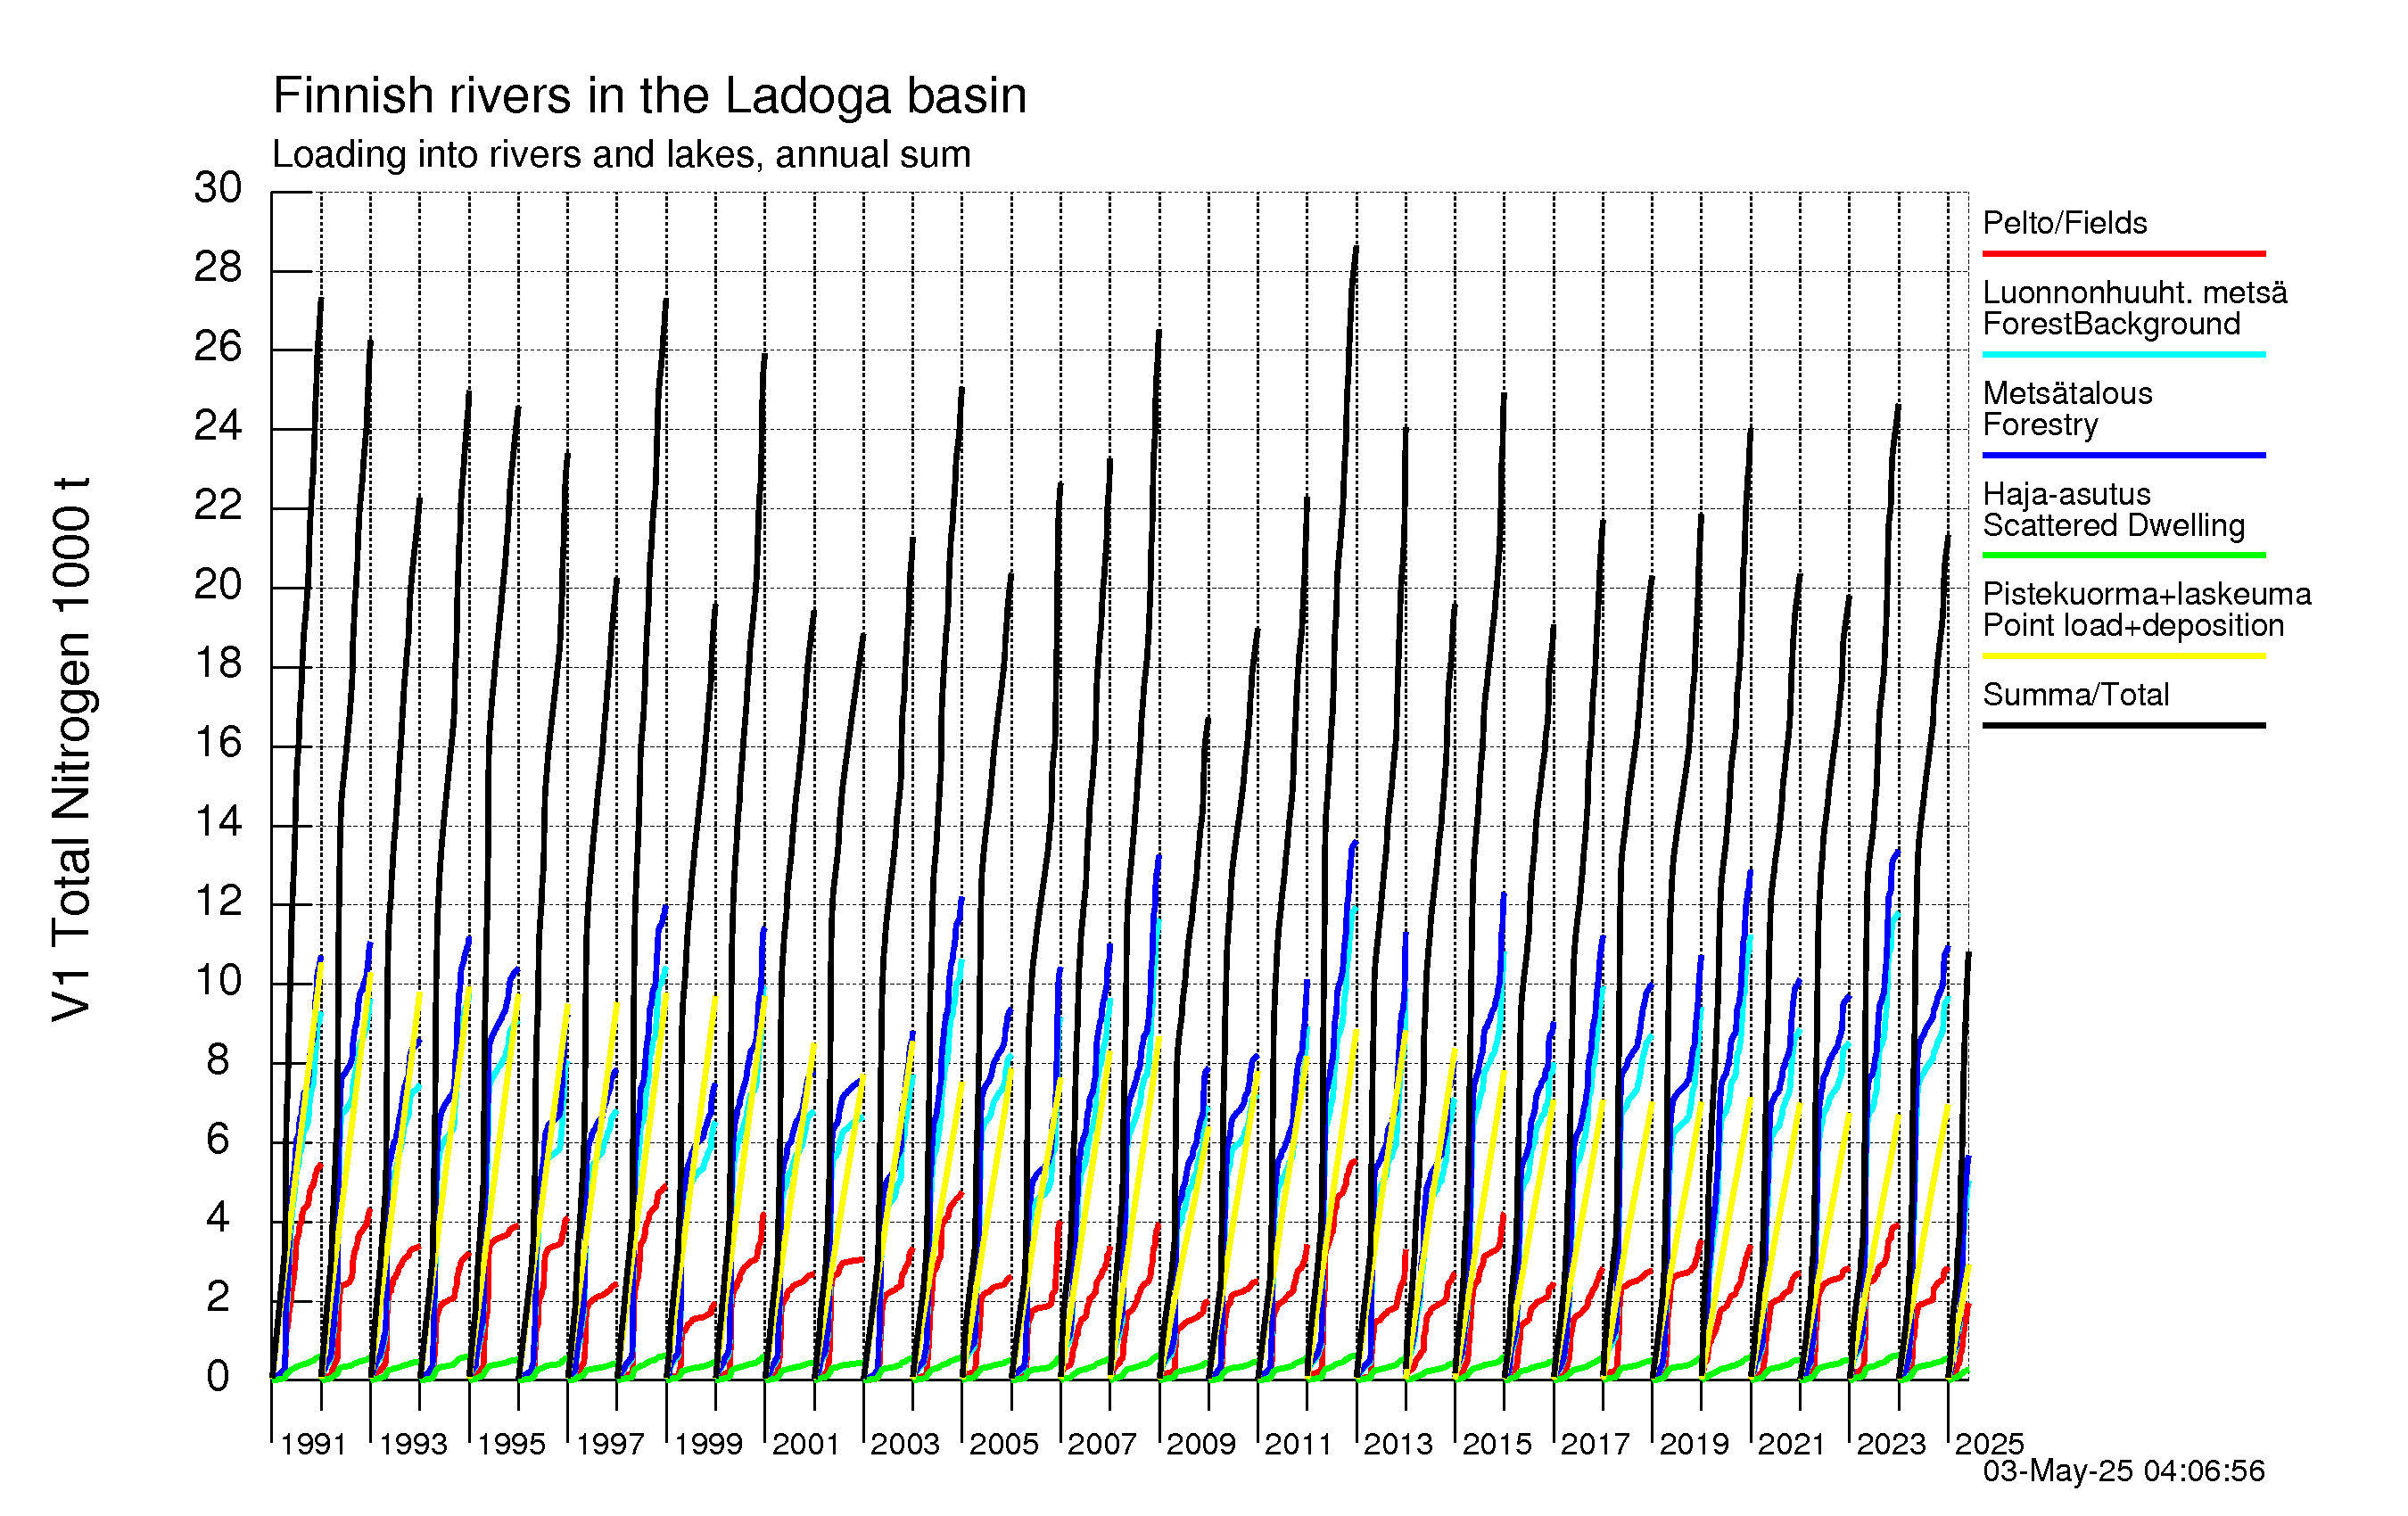Click the subtitle 'Loading into rivers and lakes, annual sum'
The width and height of the screenshot is (2408, 1516).
click(621, 155)
